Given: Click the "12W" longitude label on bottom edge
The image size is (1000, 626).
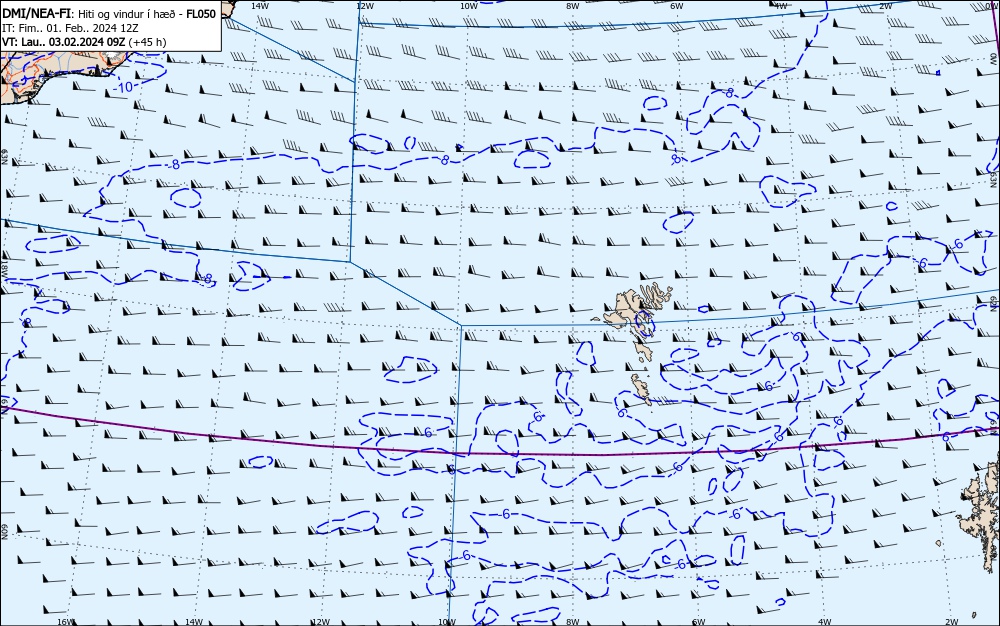Looking at the screenshot, I should click(x=321, y=622).
